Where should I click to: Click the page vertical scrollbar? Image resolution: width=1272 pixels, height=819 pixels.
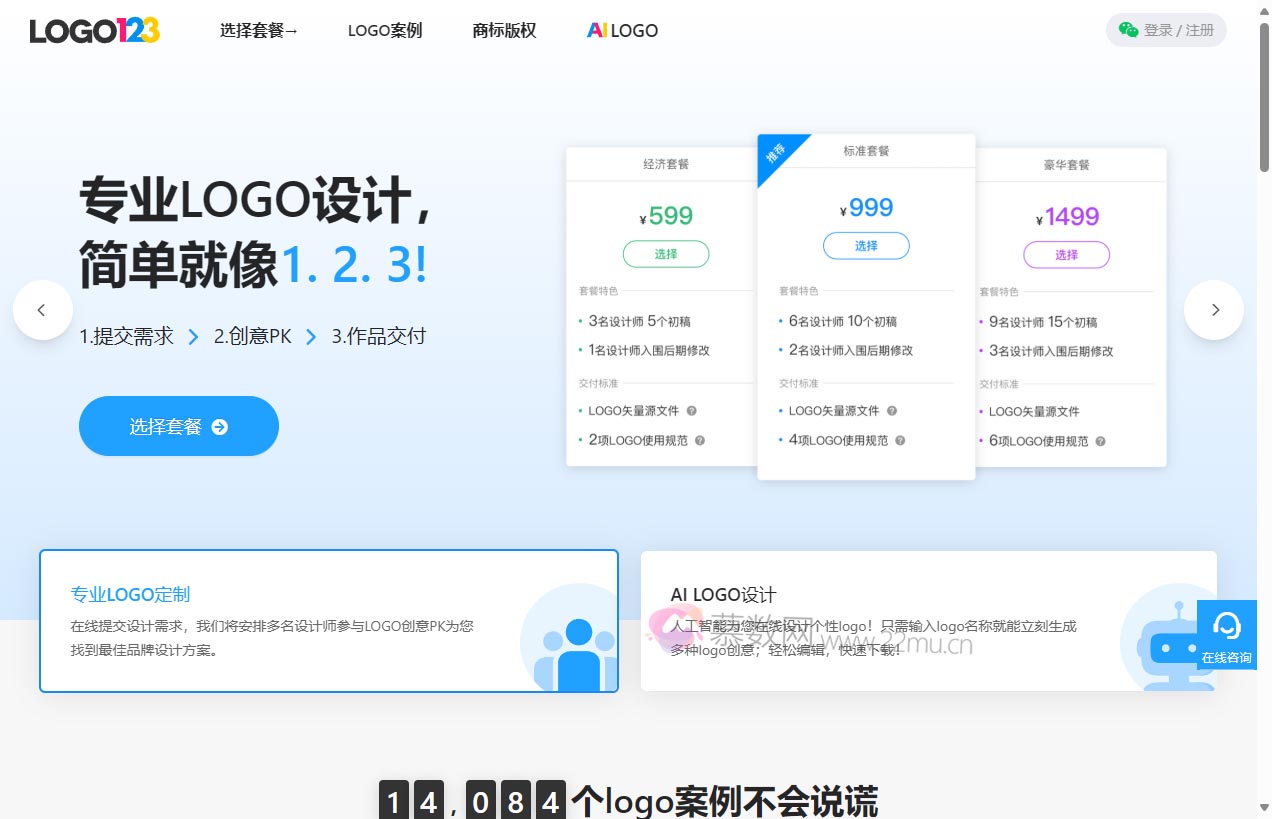coord(1264,100)
